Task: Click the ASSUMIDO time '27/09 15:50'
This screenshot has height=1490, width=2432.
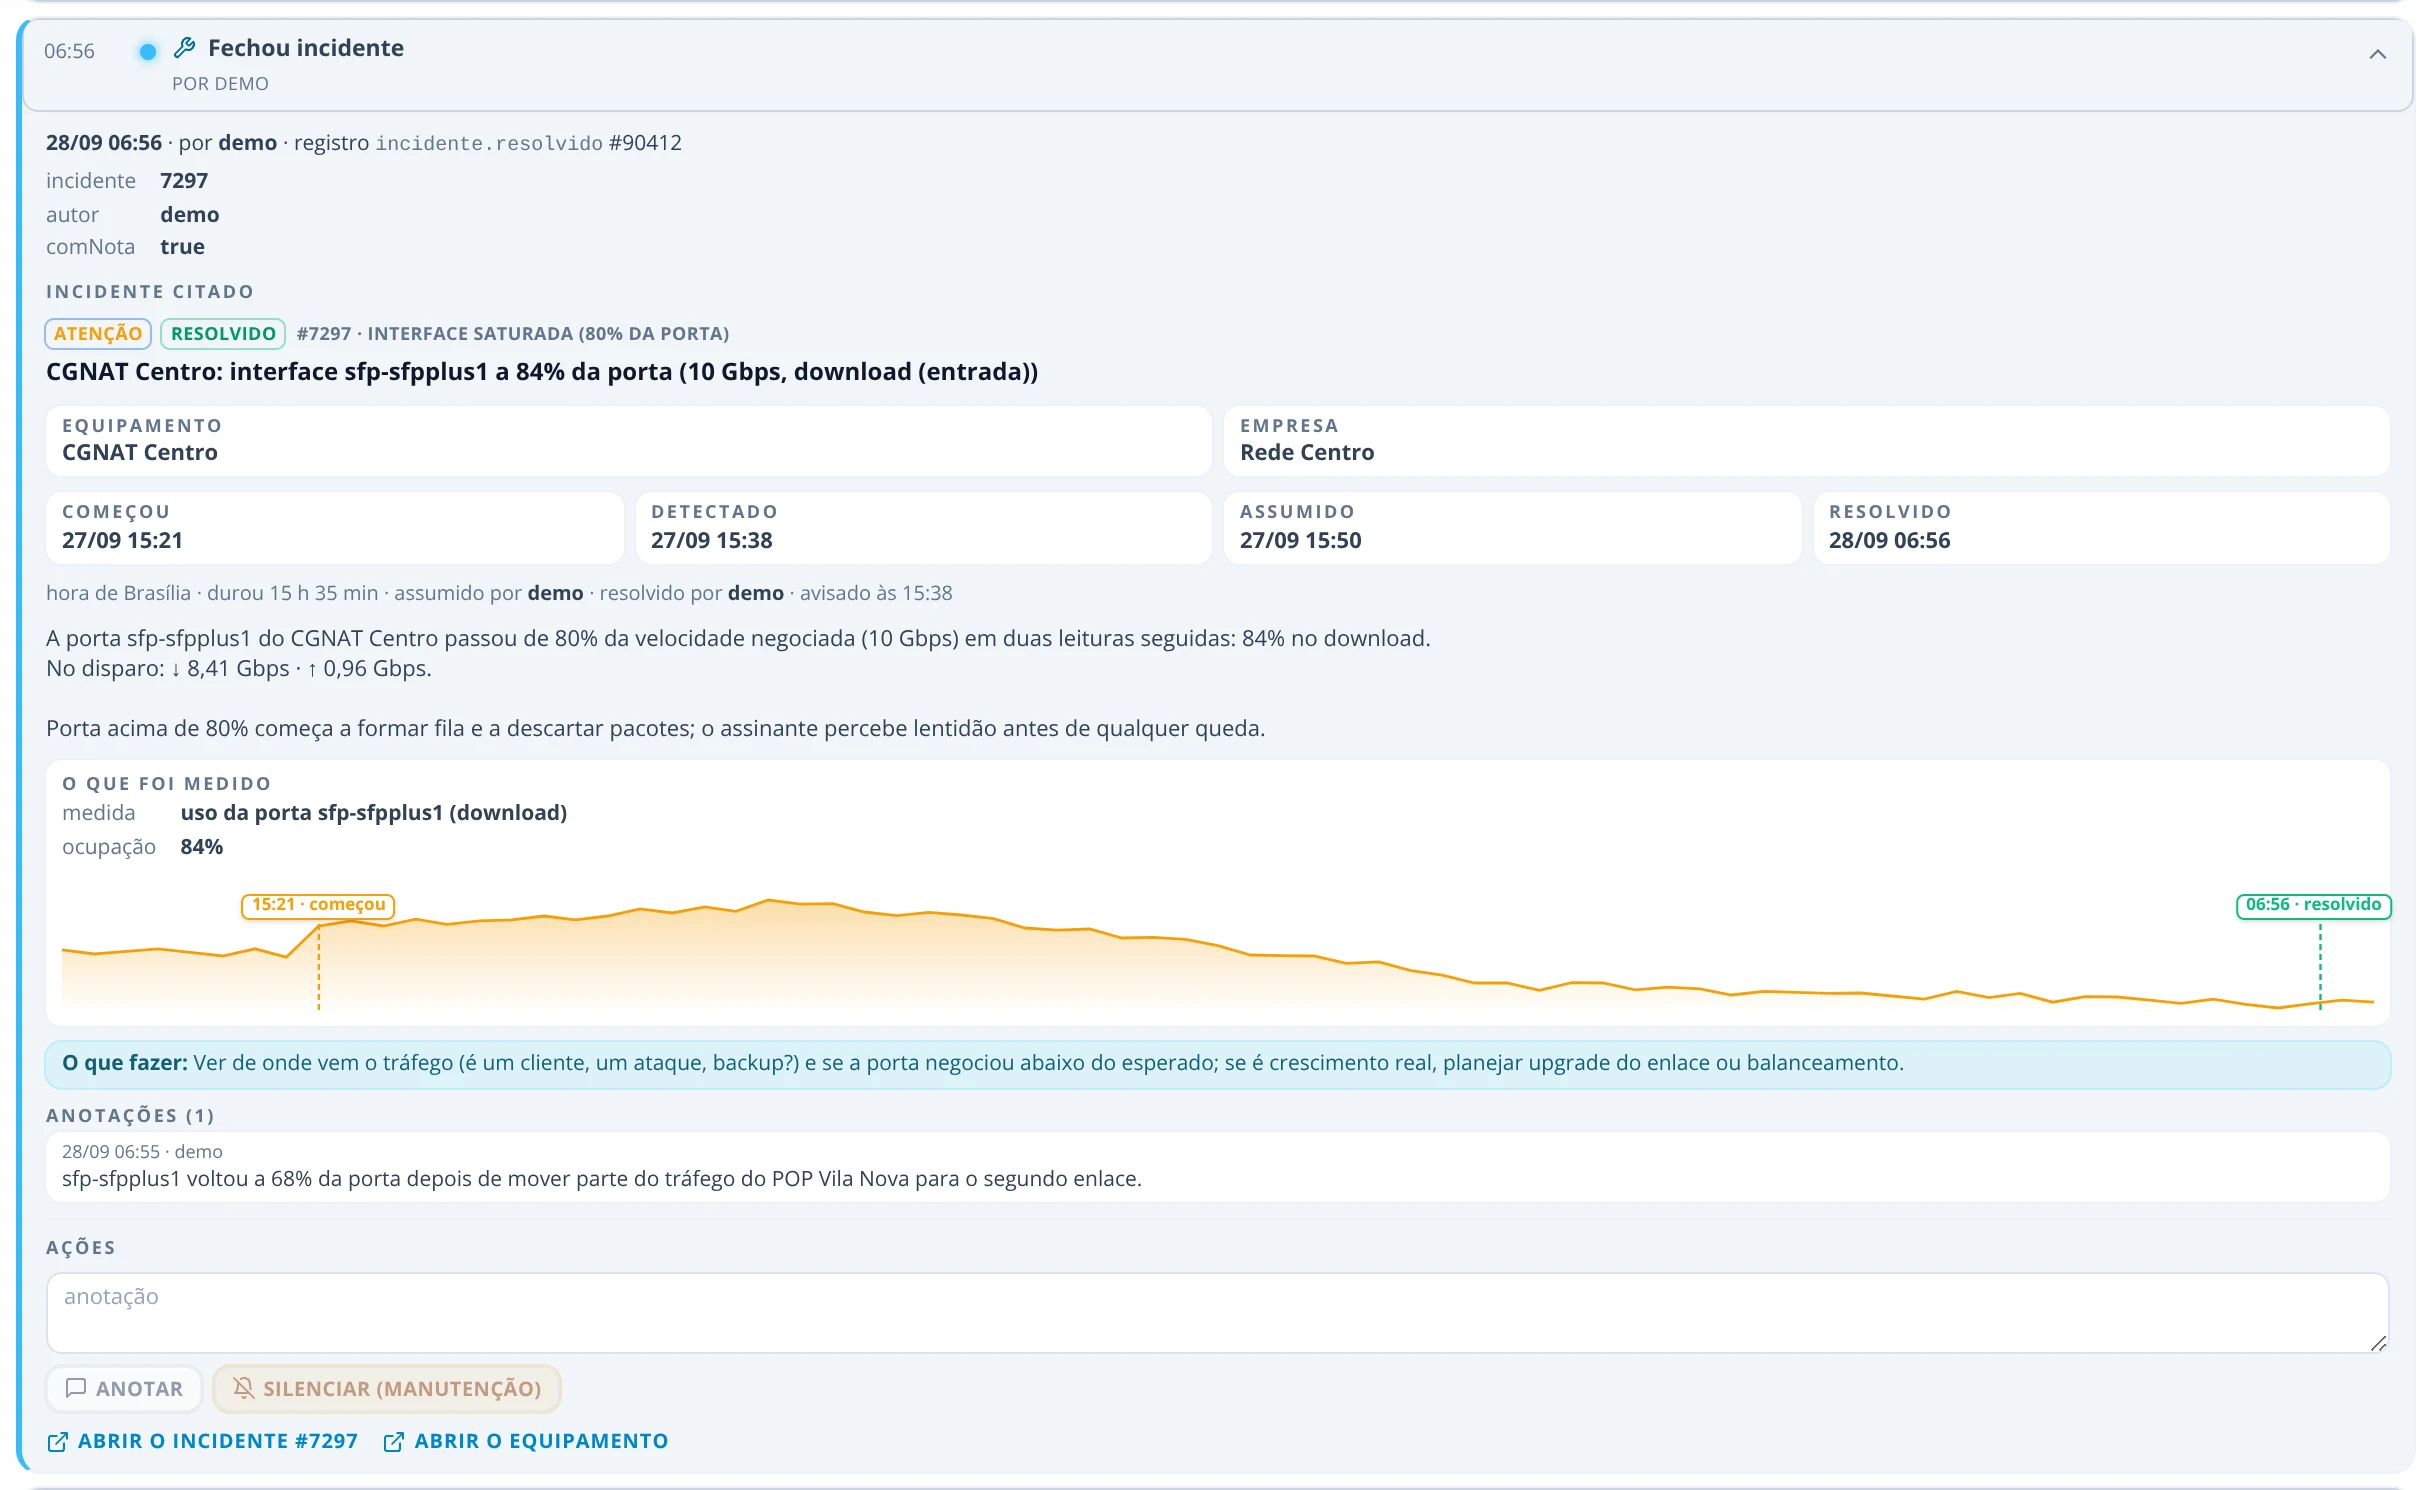Action: tap(1300, 540)
